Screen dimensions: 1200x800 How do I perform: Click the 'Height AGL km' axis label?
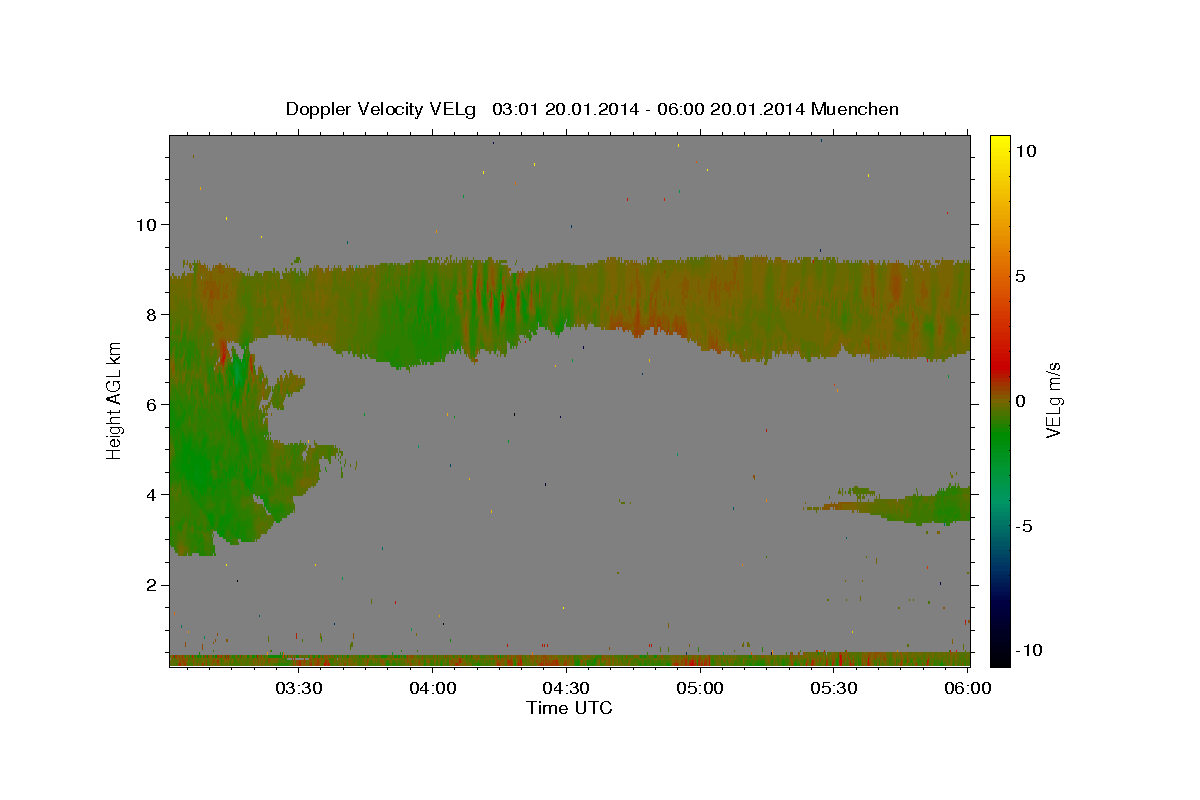pyautogui.click(x=114, y=401)
